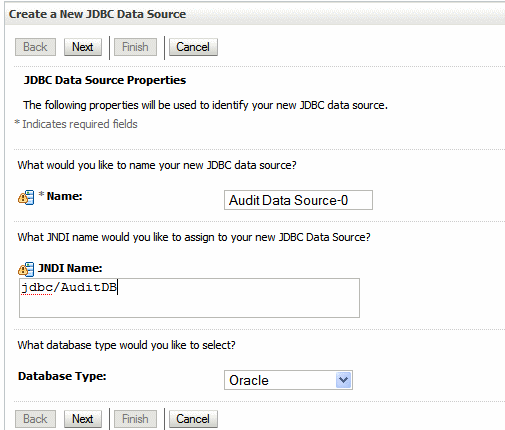Focus the Name field containing Audit Data Source-0
The height and width of the screenshot is (430, 505).
point(298,200)
